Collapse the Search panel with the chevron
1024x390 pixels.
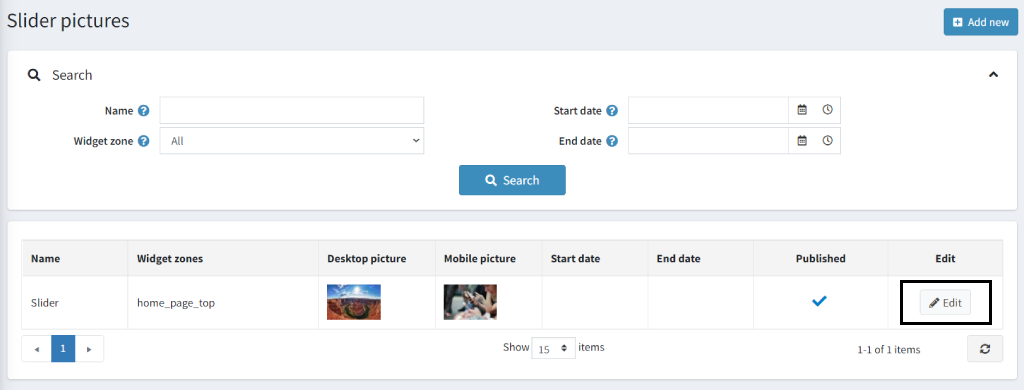coord(993,74)
